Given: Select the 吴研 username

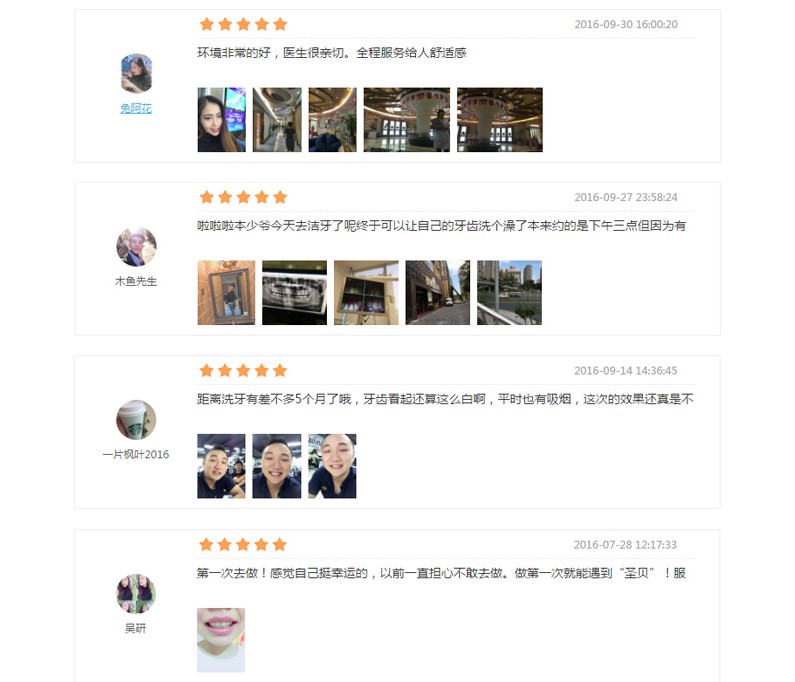Looking at the screenshot, I should (135, 629).
